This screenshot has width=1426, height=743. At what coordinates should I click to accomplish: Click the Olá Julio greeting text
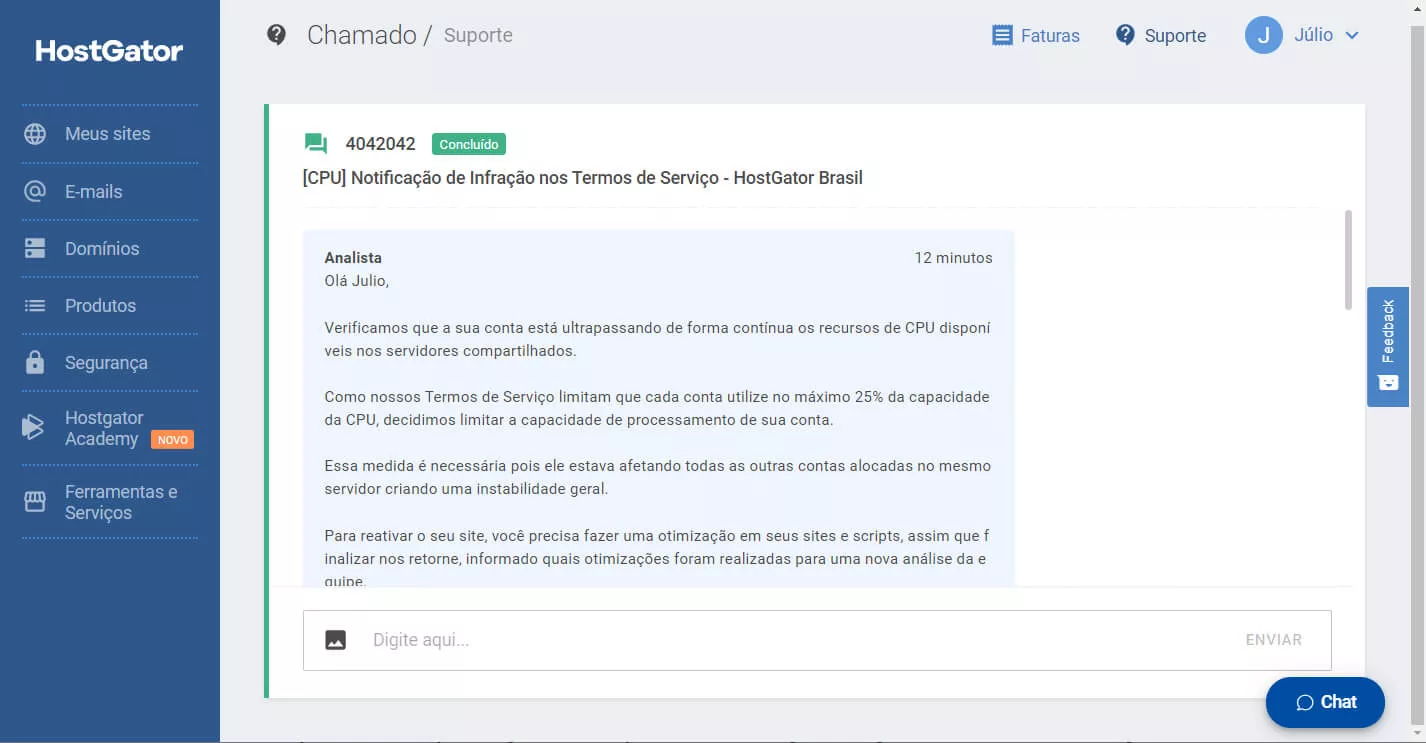click(x=356, y=281)
